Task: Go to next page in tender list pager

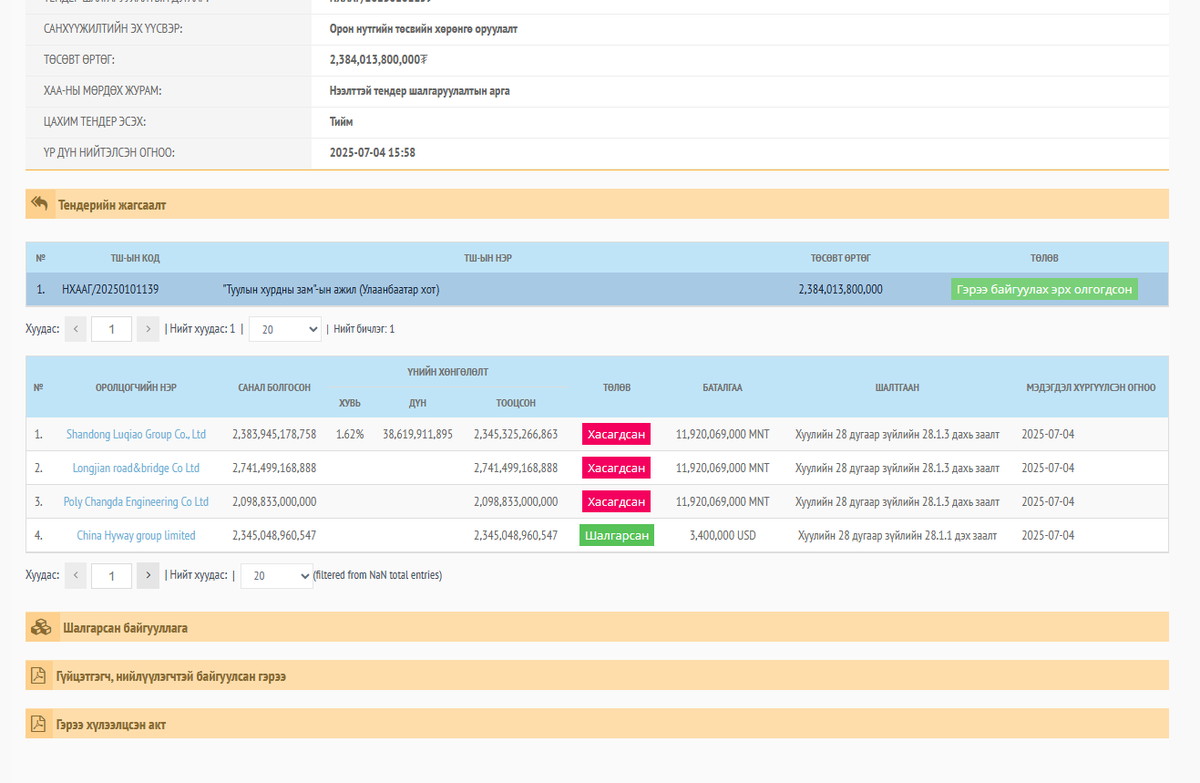Action: 148,329
